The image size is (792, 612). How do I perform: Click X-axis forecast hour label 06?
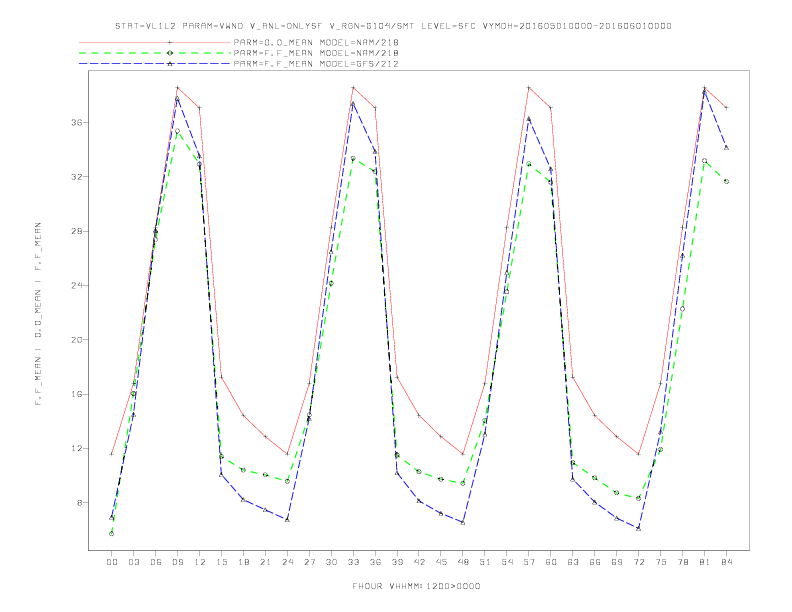tap(156, 562)
